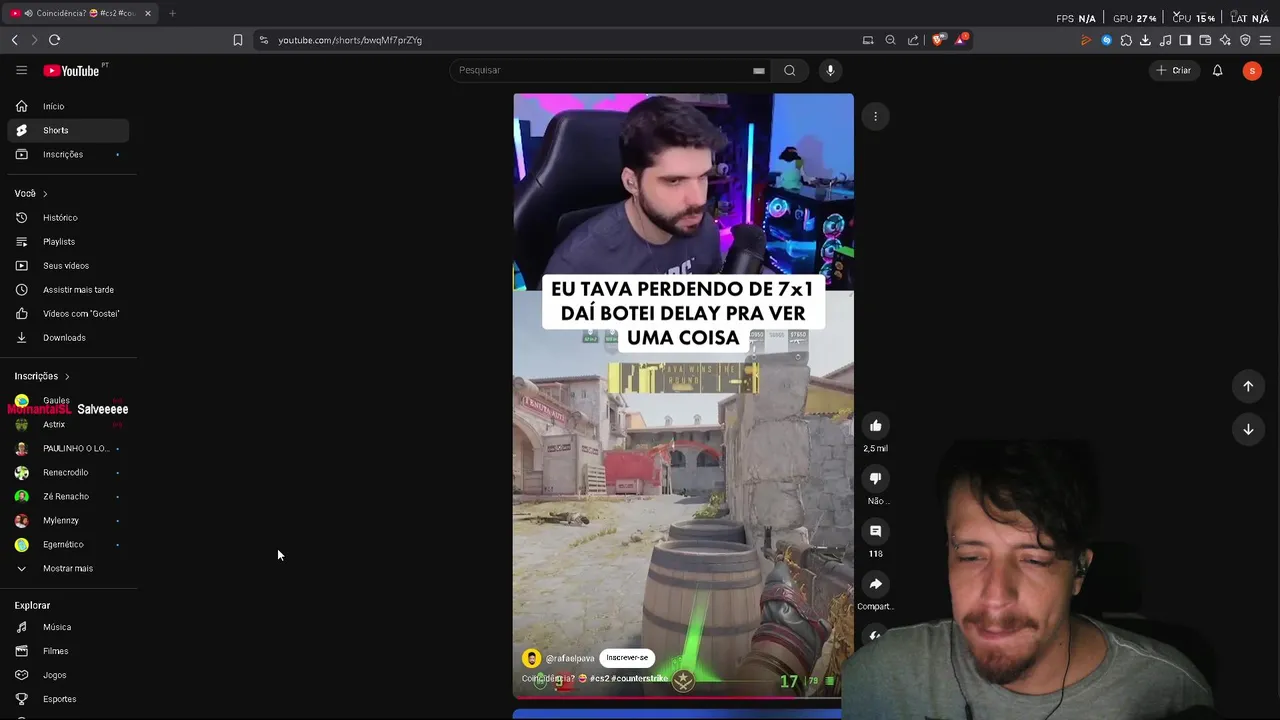
Task: Open the Brave Shields lion icon
Action: click(x=938, y=40)
